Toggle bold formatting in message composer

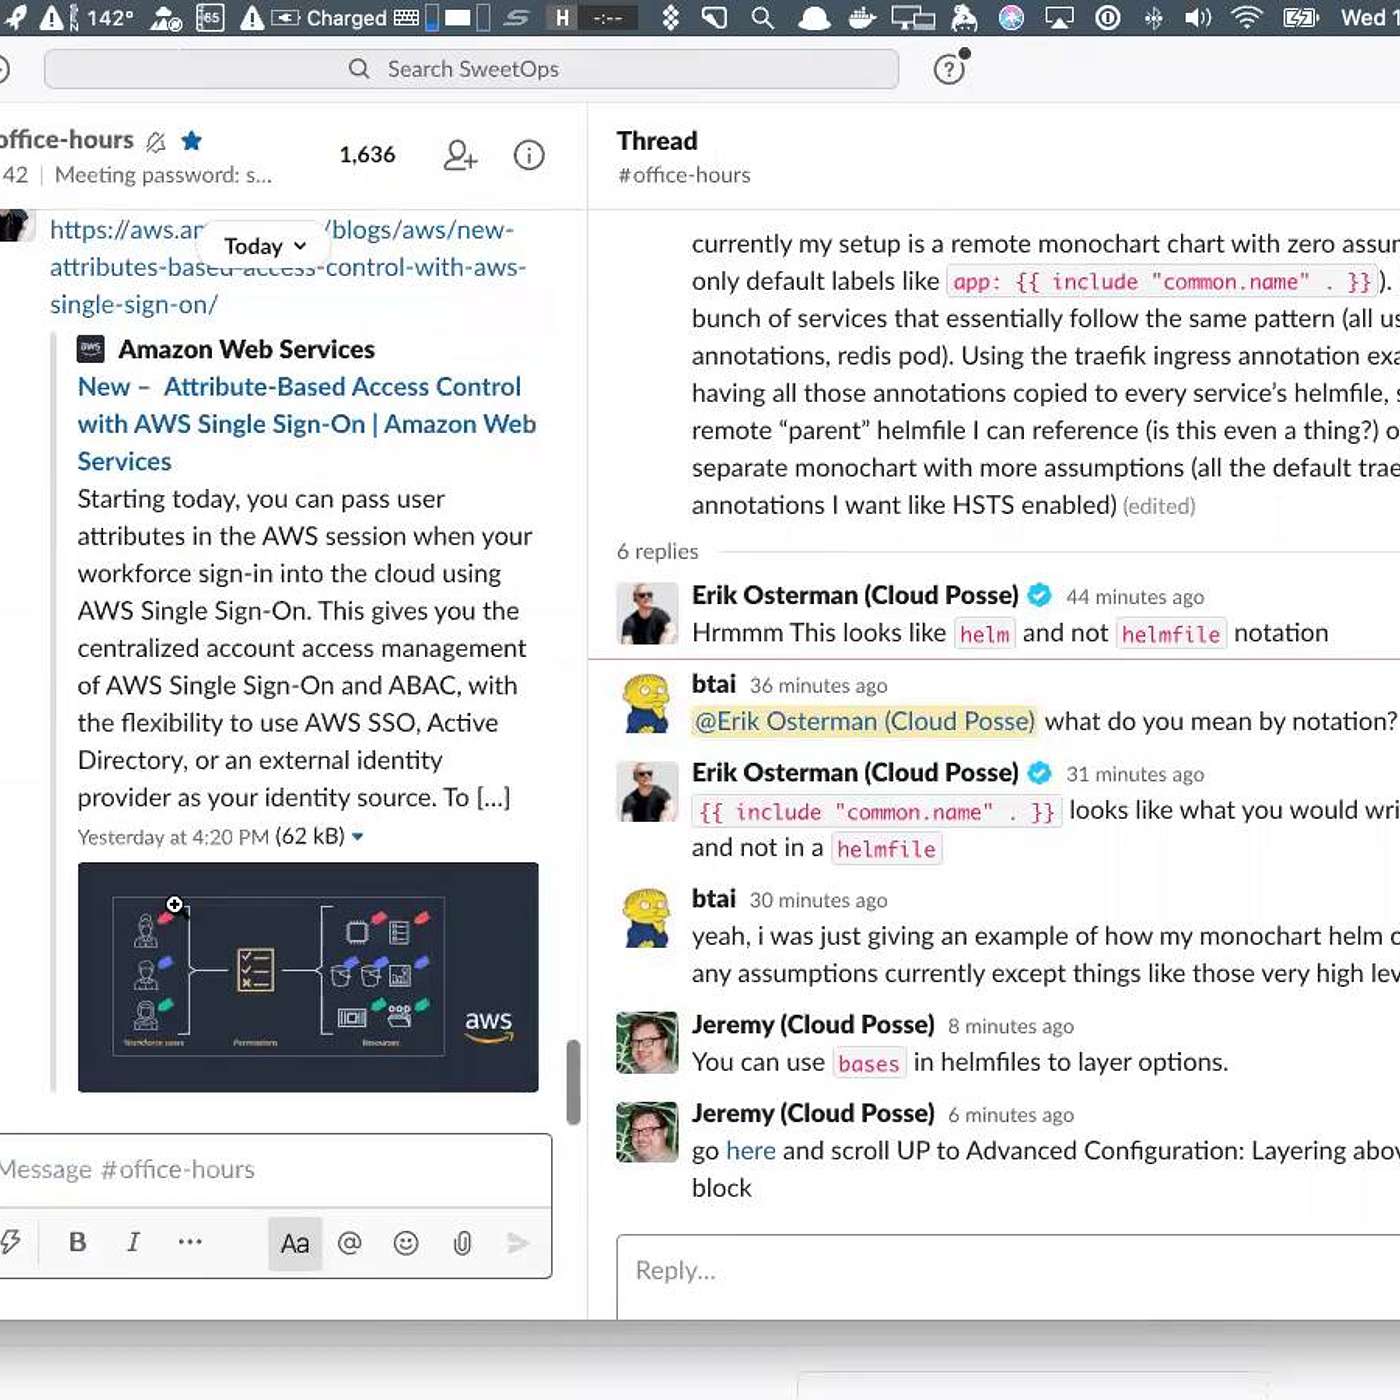tap(77, 1242)
